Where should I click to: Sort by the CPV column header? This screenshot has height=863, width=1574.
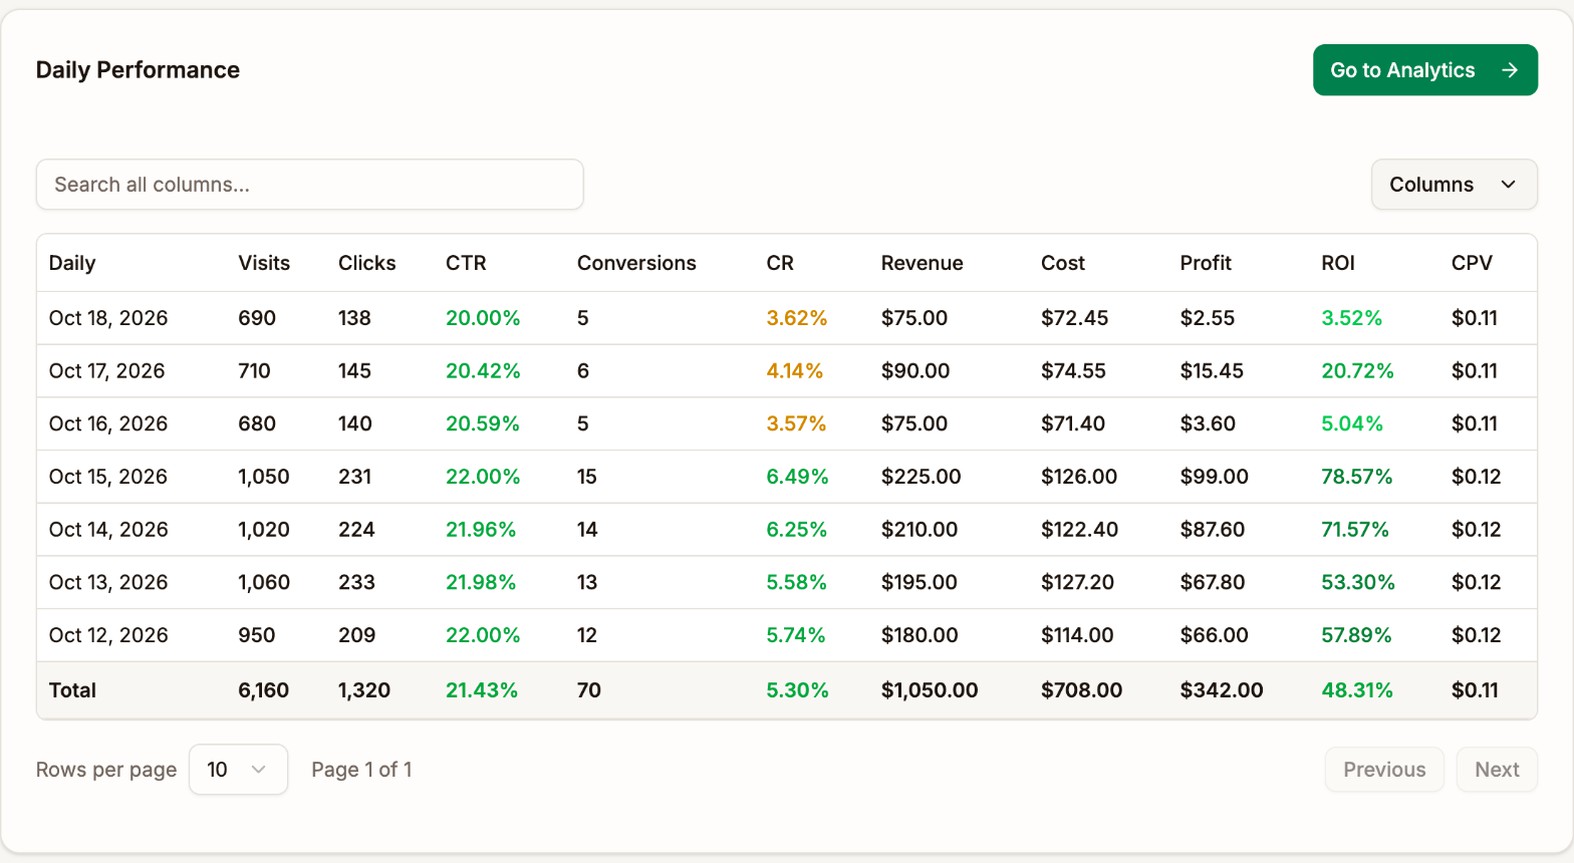tap(1472, 263)
